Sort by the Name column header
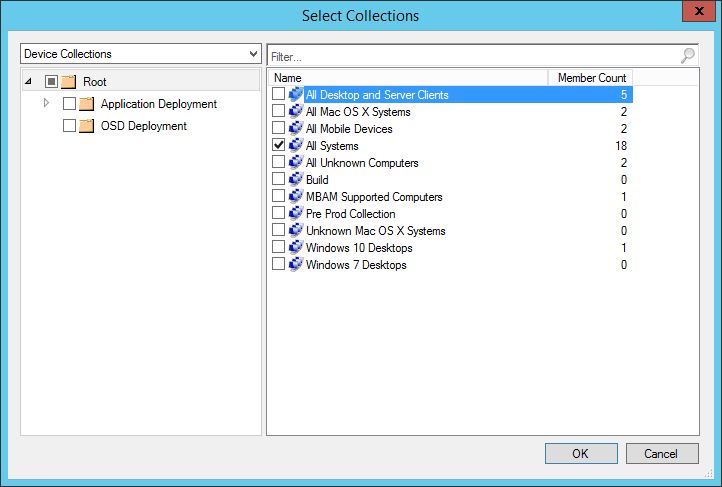This screenshot has width=722, height=487. pyautogui.click(x=408, y=78)
